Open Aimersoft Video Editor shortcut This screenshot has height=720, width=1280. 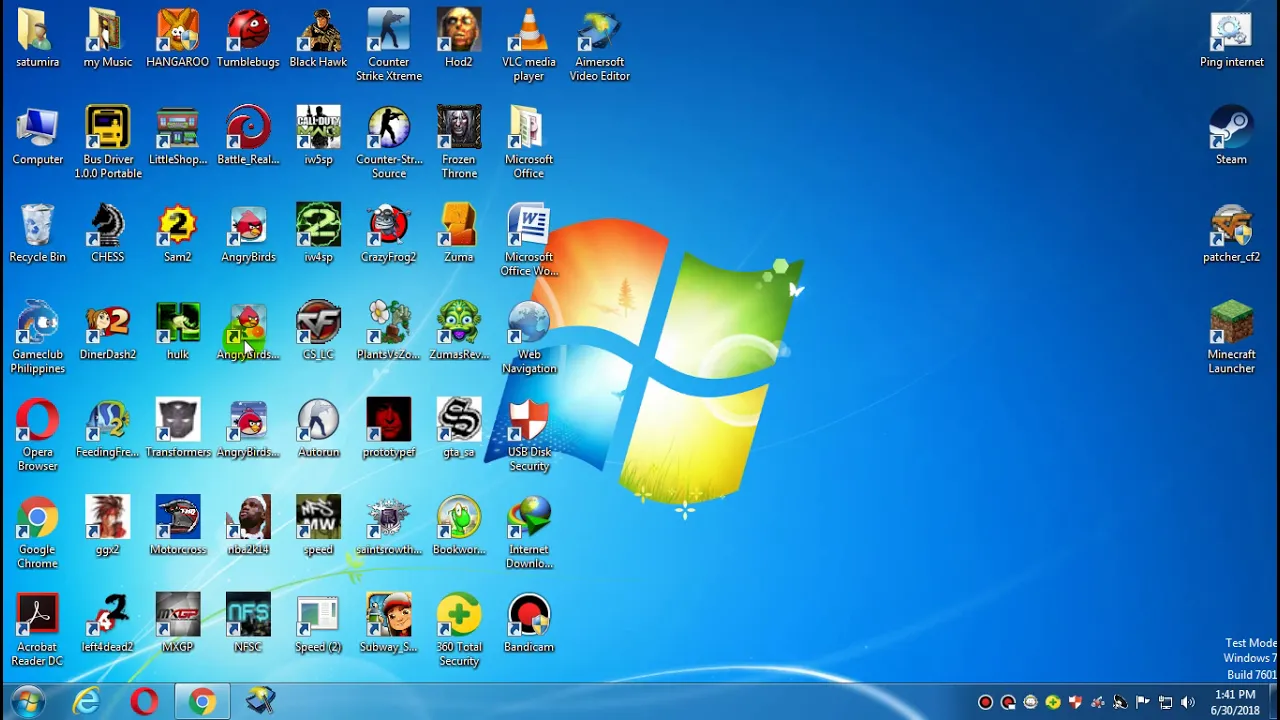599,45
